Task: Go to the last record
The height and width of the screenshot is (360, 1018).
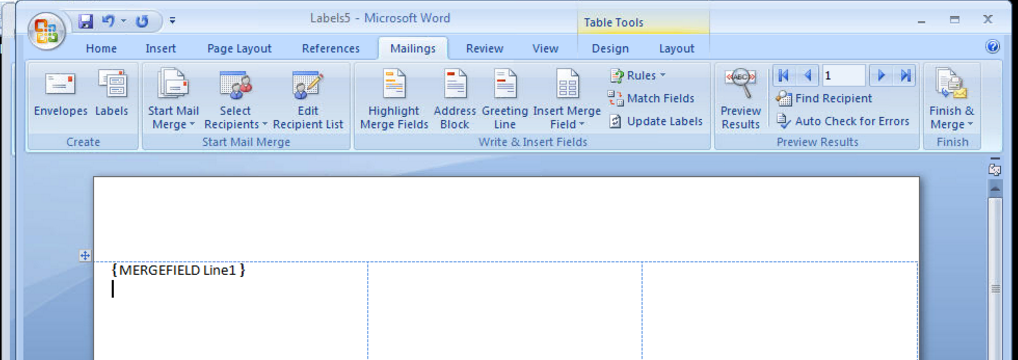Action: point(905,75)
